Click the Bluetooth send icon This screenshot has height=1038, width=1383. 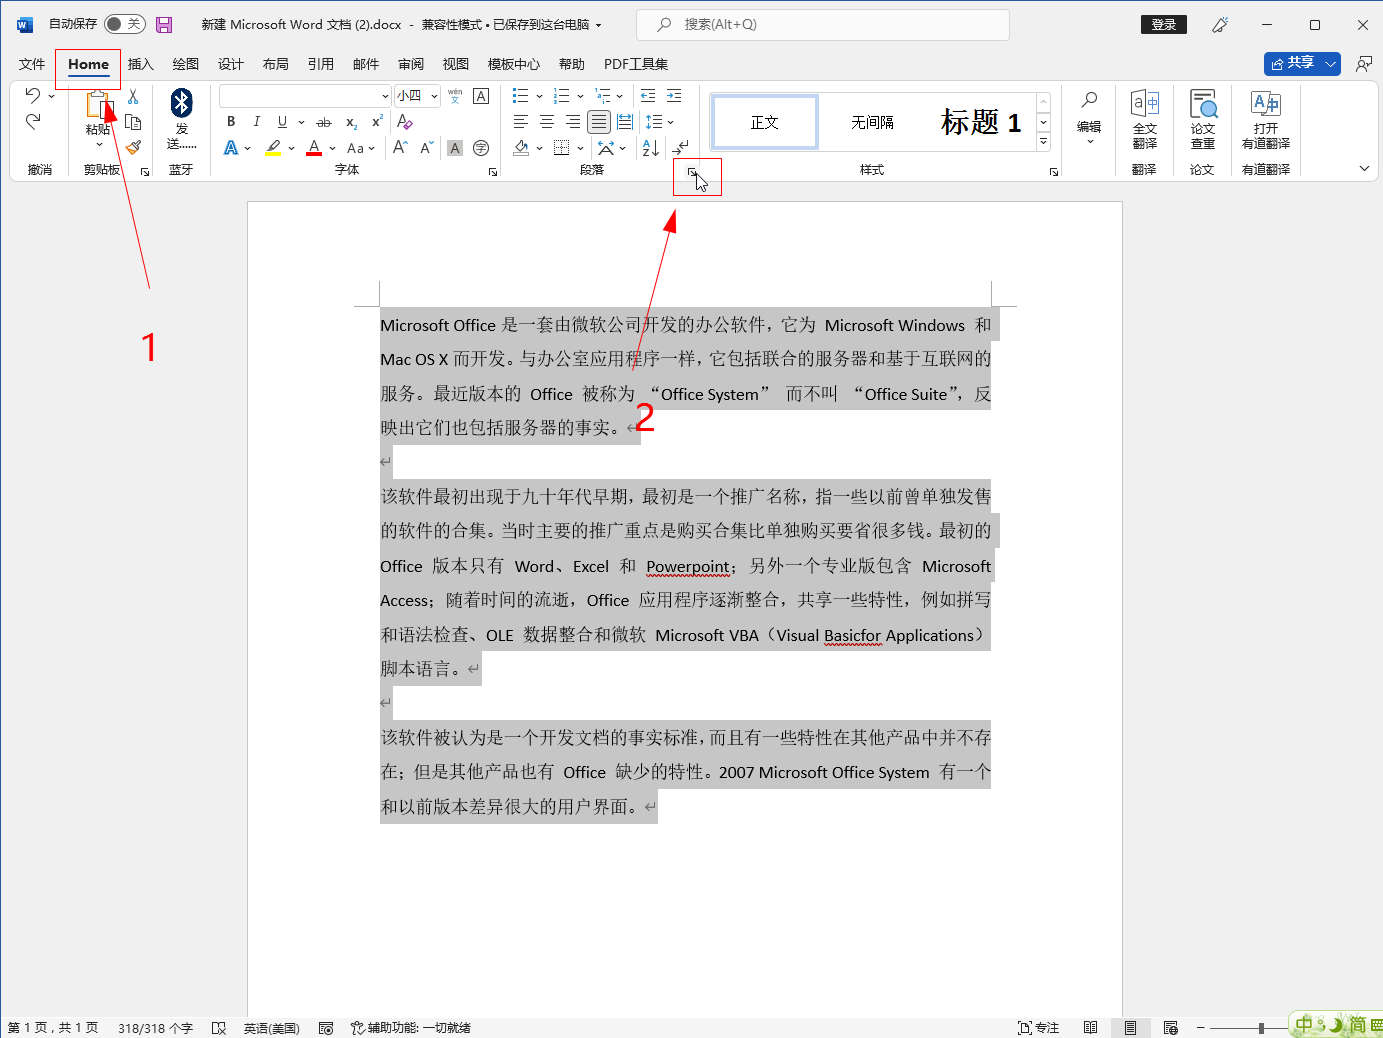pyautogui.click(x=181, y=103)
